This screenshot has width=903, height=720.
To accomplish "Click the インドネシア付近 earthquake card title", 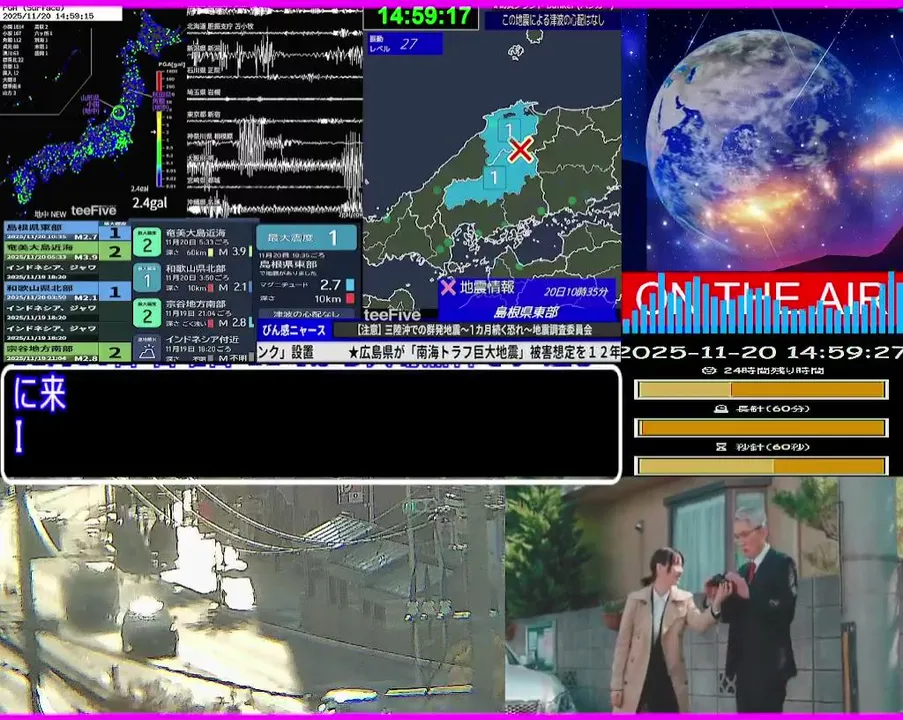I will (x=202, y=339).
